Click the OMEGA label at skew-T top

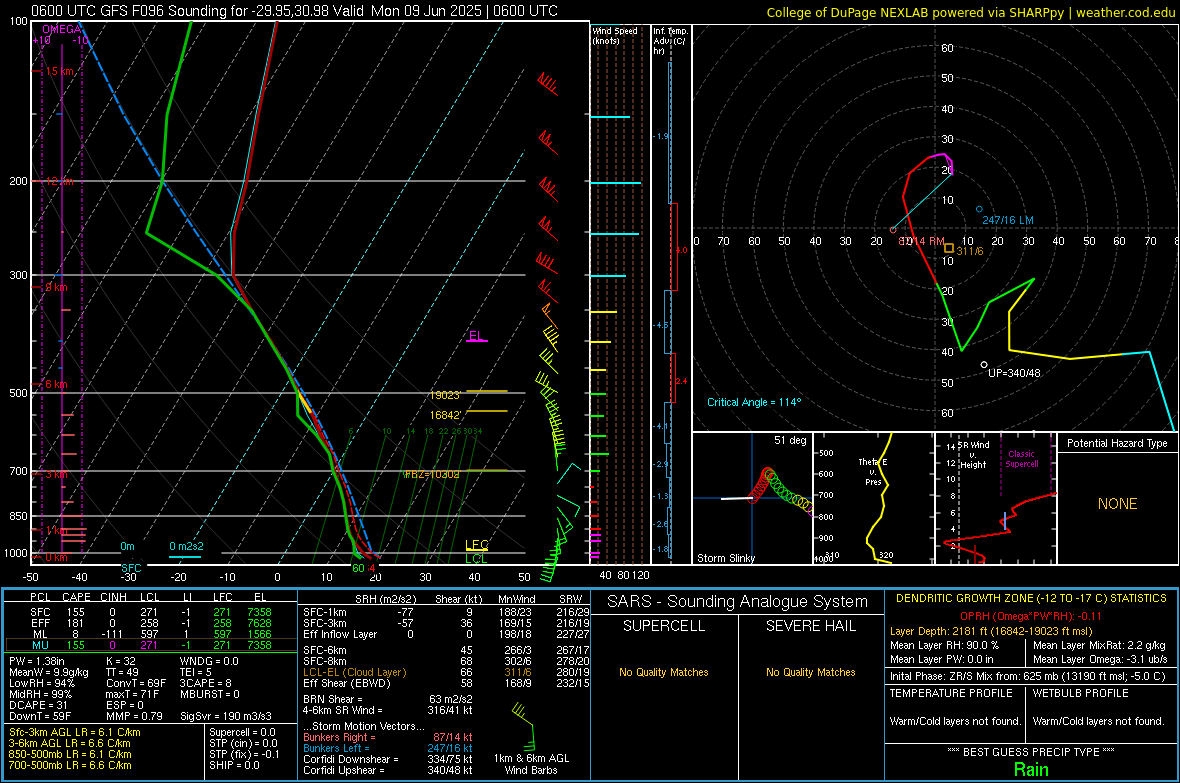[x=62, y=29]
